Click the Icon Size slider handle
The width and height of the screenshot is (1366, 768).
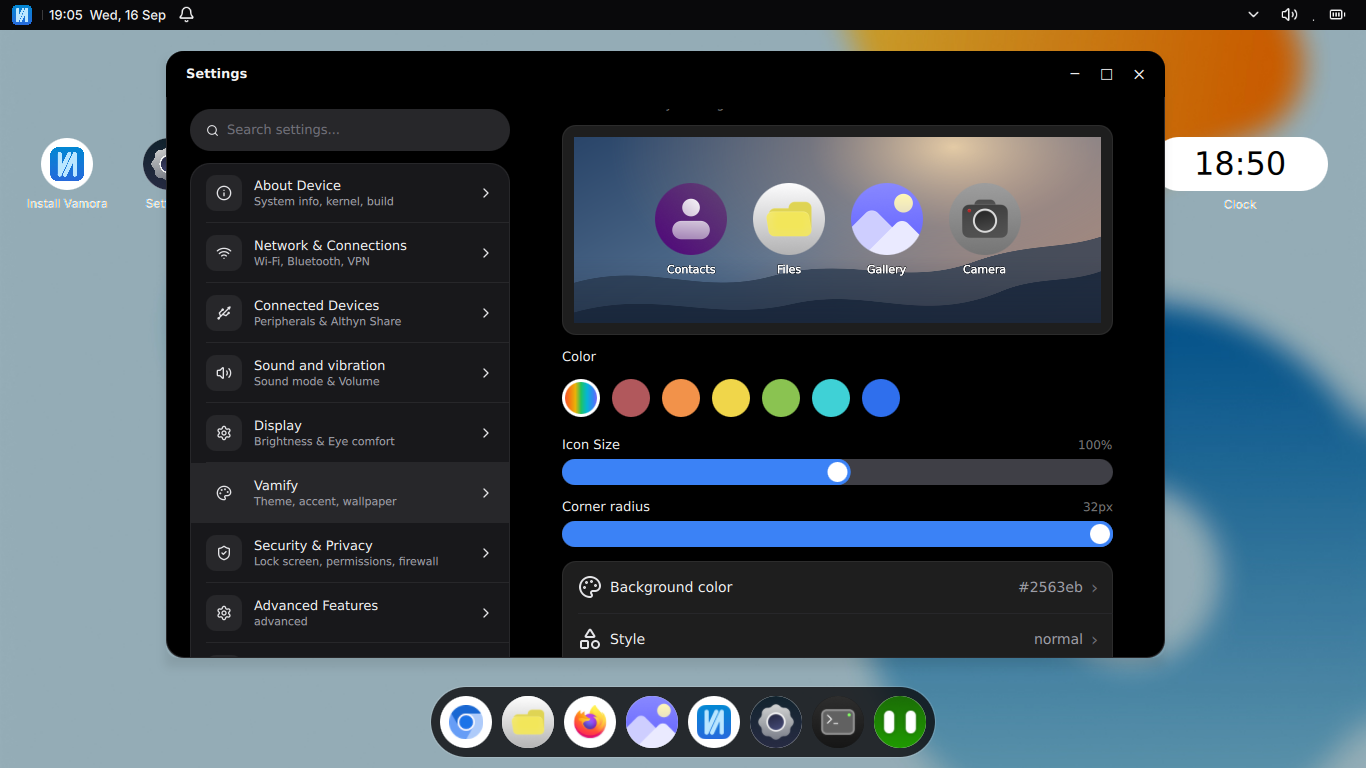click(x=838, y=472)
